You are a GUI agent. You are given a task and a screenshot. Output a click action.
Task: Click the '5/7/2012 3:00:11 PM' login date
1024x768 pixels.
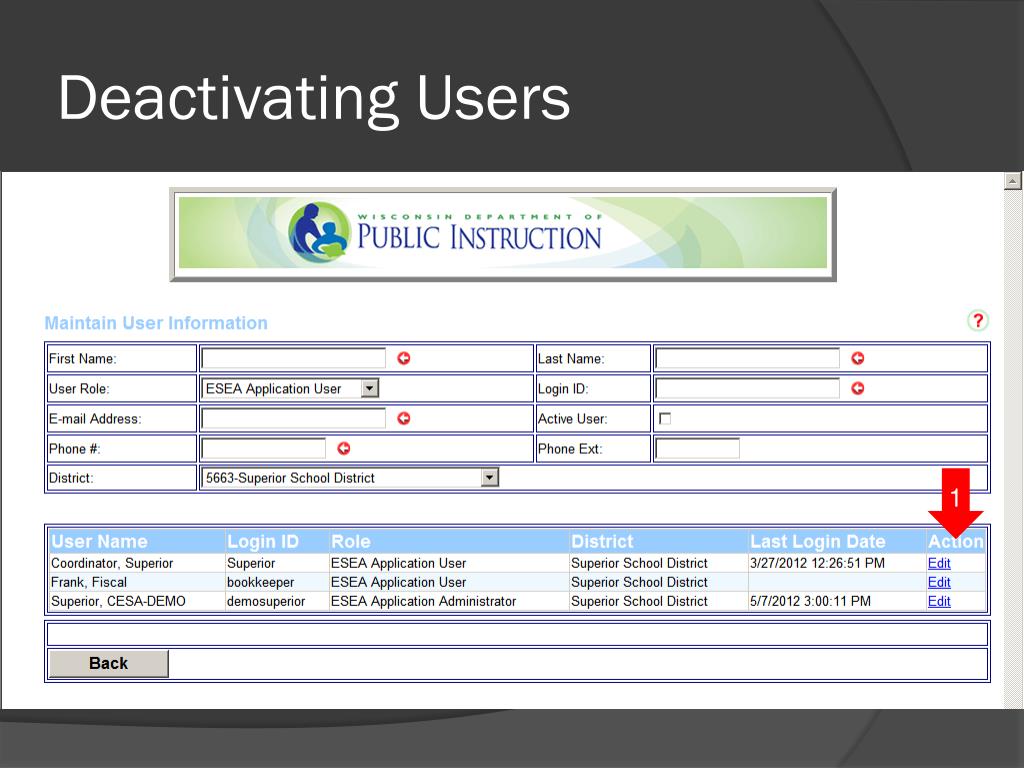810,601
